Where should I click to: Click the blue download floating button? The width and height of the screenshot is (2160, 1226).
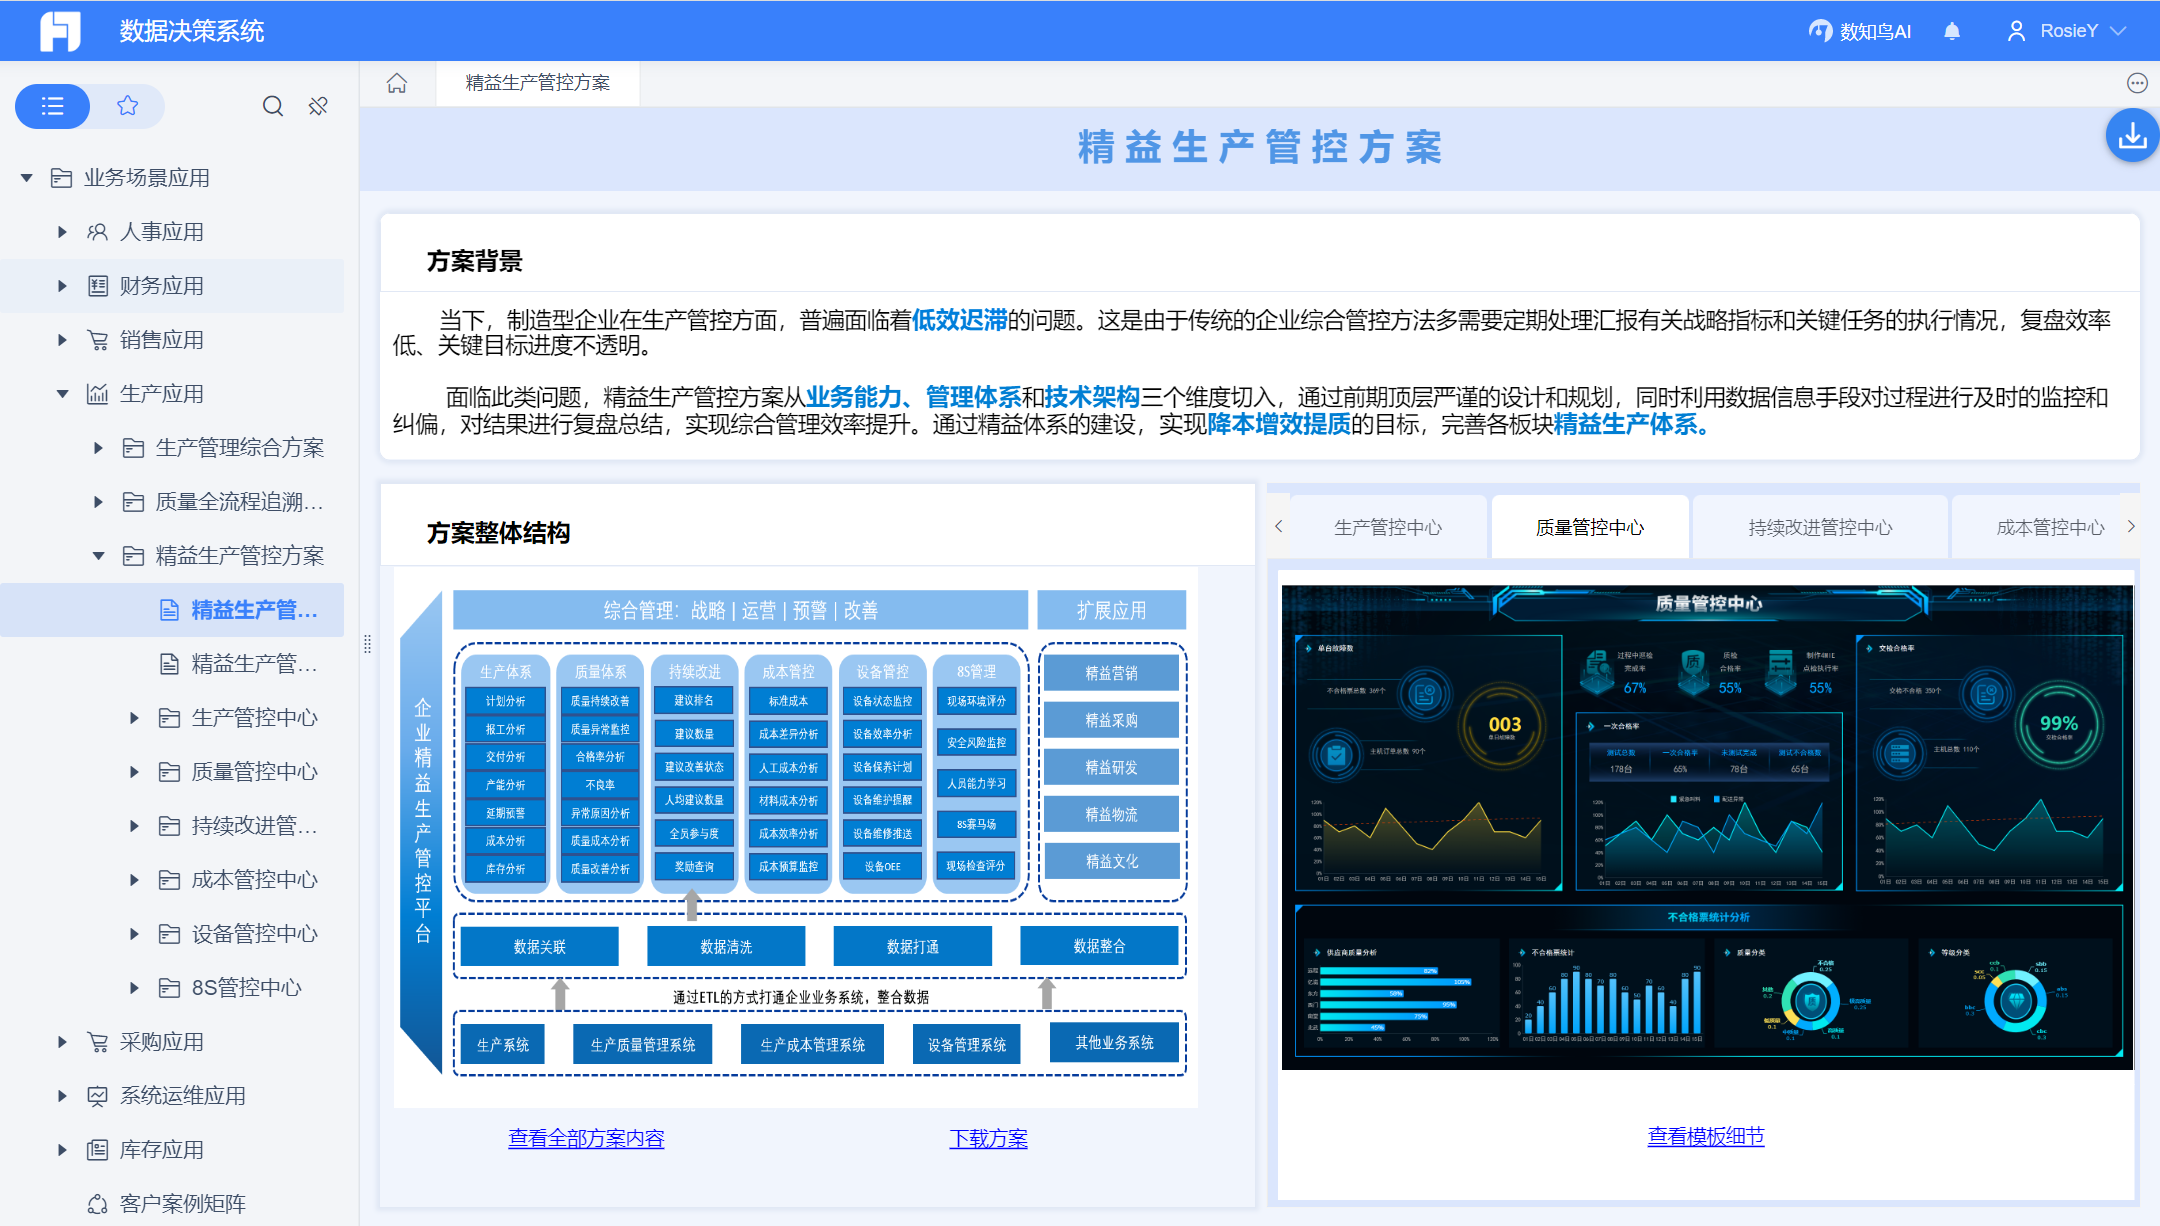[x=2131, y=136]
